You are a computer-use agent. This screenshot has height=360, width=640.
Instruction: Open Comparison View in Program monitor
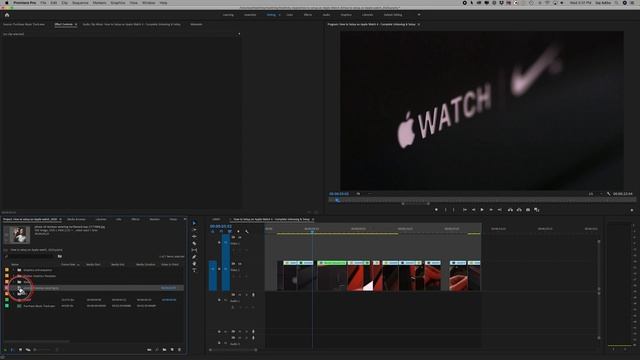point(537,210)
